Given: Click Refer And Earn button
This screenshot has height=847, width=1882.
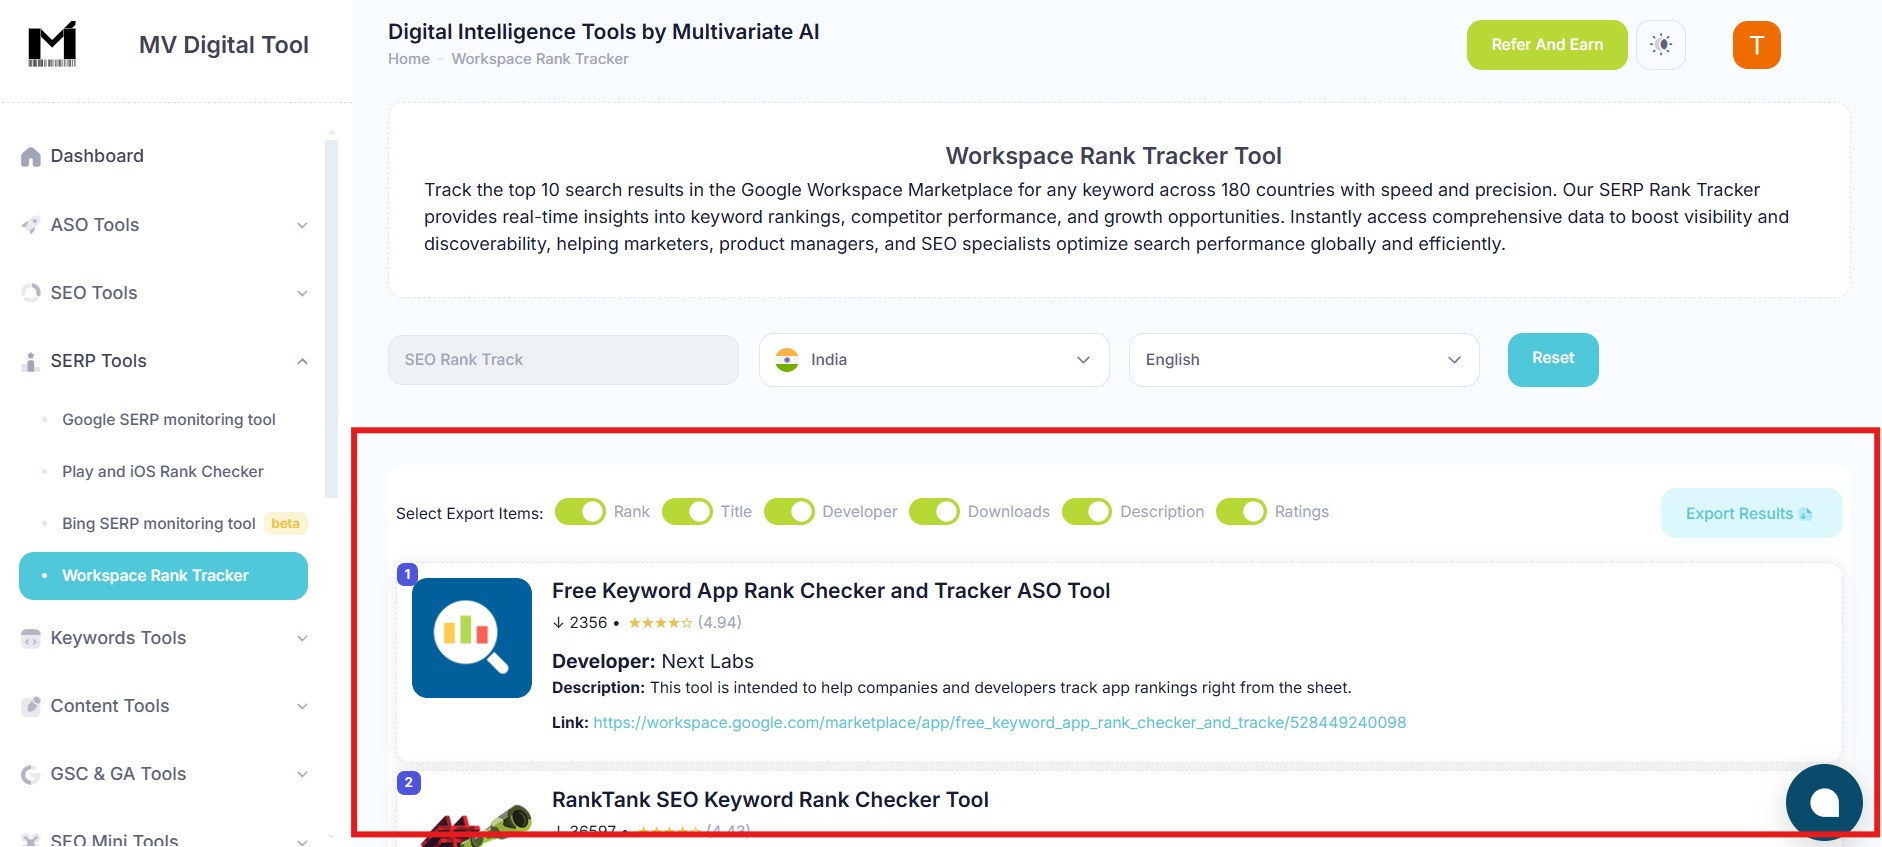Looking at the screenshot, I should [1547, 45].
